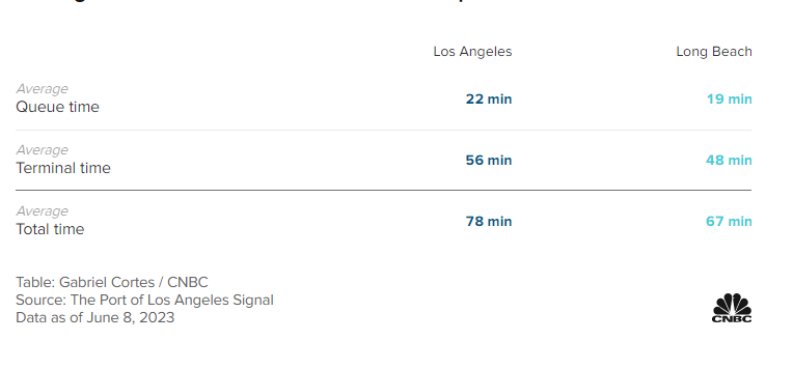This screenshot has height=370, width=794.
Task: Click the CNBC peacock logo
Action: 732,308
